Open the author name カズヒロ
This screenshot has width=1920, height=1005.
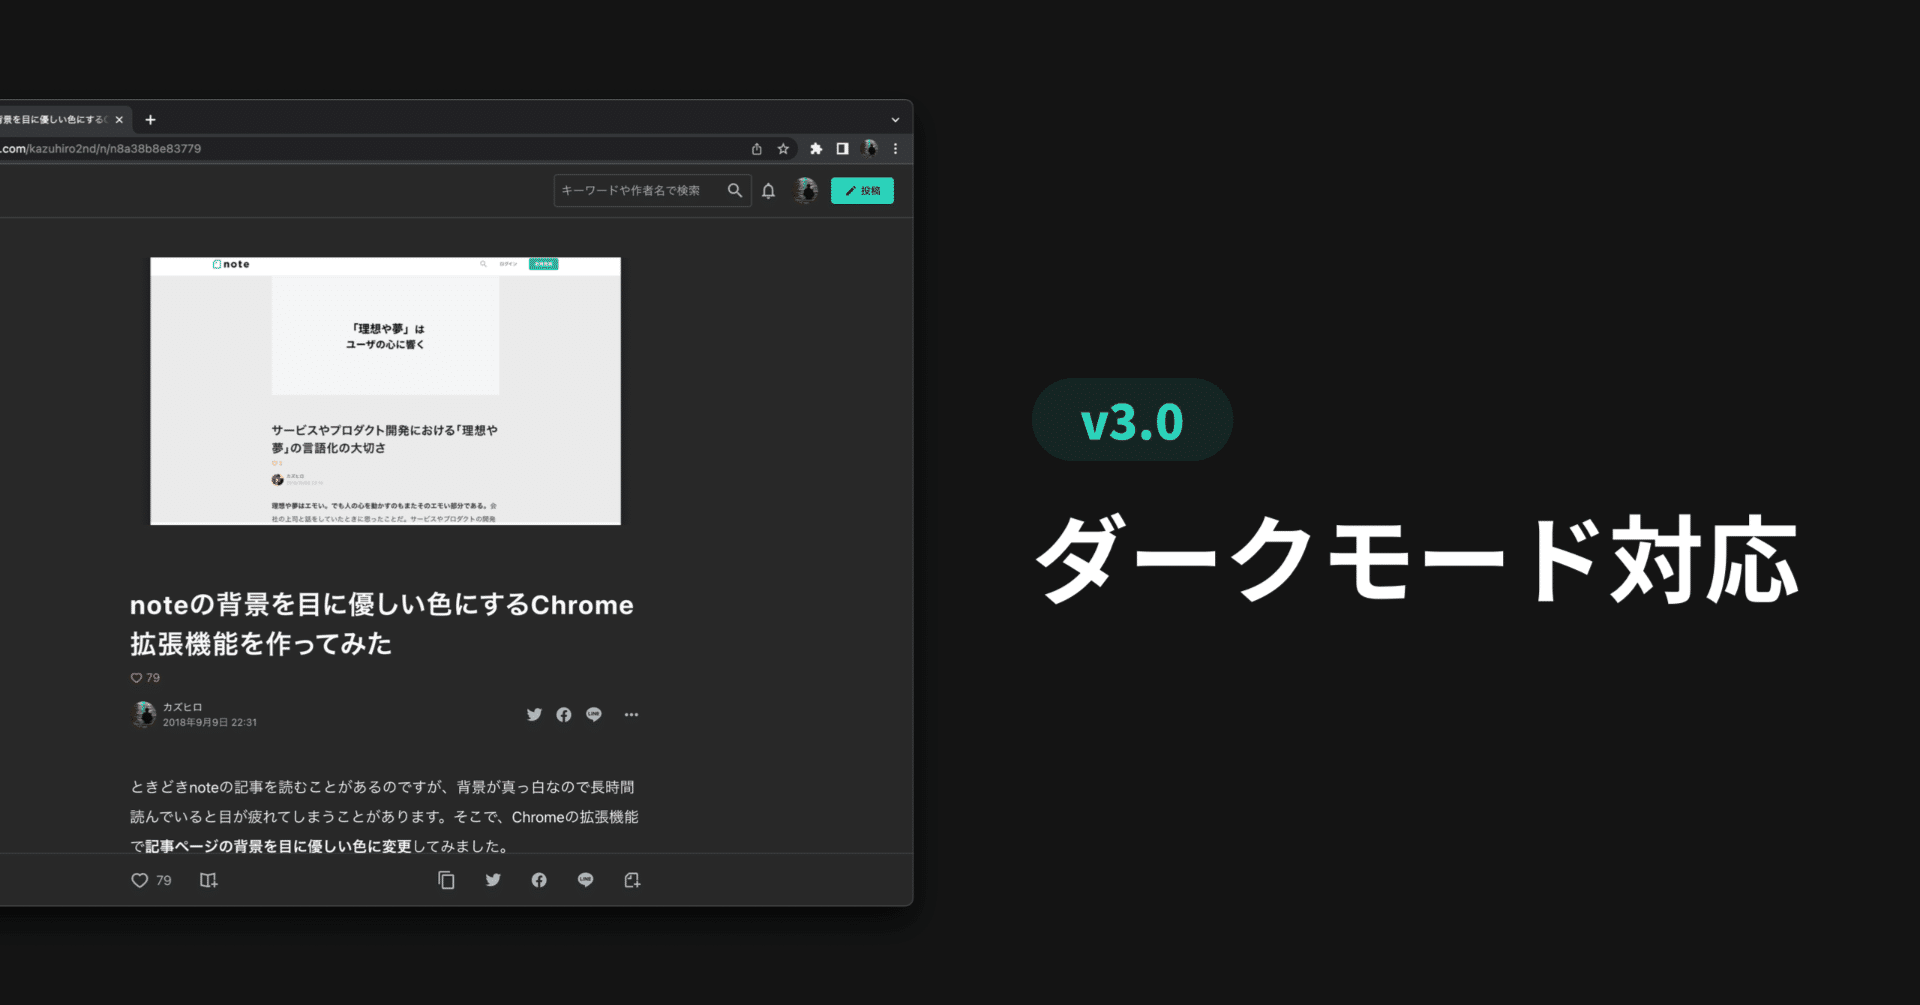point(182,707)
